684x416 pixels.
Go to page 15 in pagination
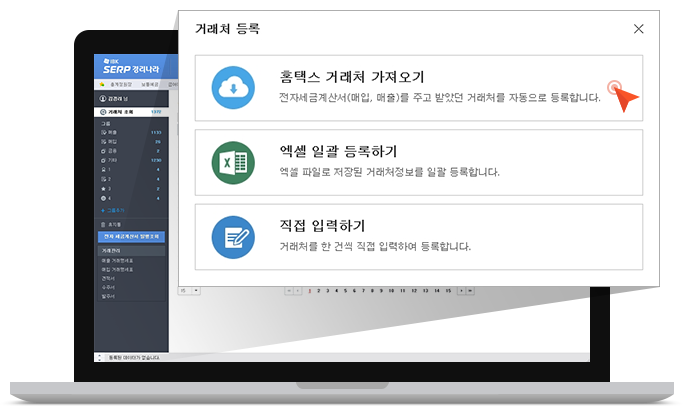pos(448,291)
